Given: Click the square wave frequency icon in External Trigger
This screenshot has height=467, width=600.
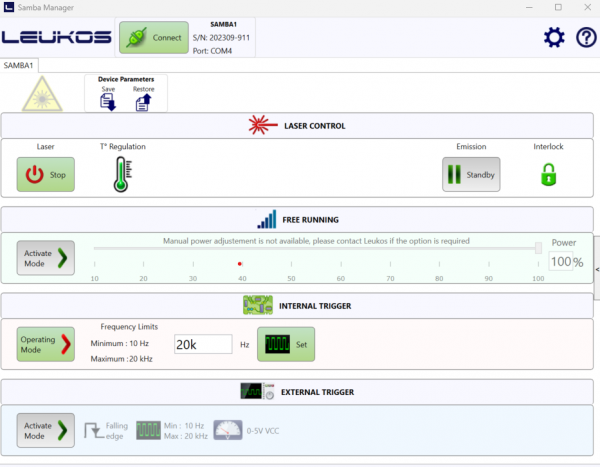Looking at the screenshot, I should [148, 430].
